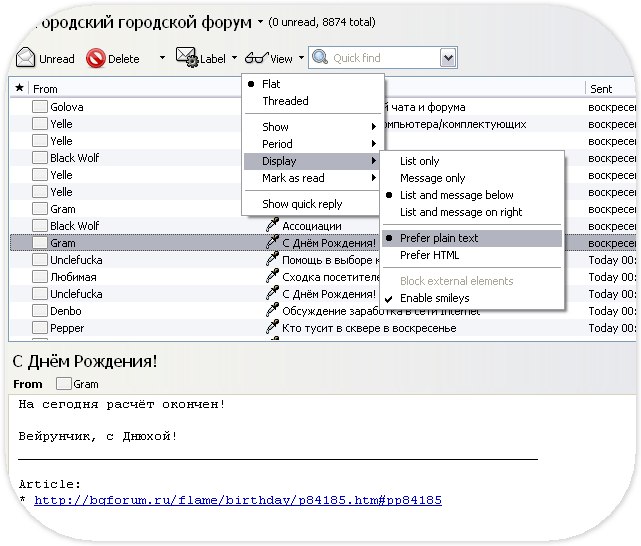Click pin icon beside Кто тусит в сквере
Screen dimensions: 641x546
point(272,328)
